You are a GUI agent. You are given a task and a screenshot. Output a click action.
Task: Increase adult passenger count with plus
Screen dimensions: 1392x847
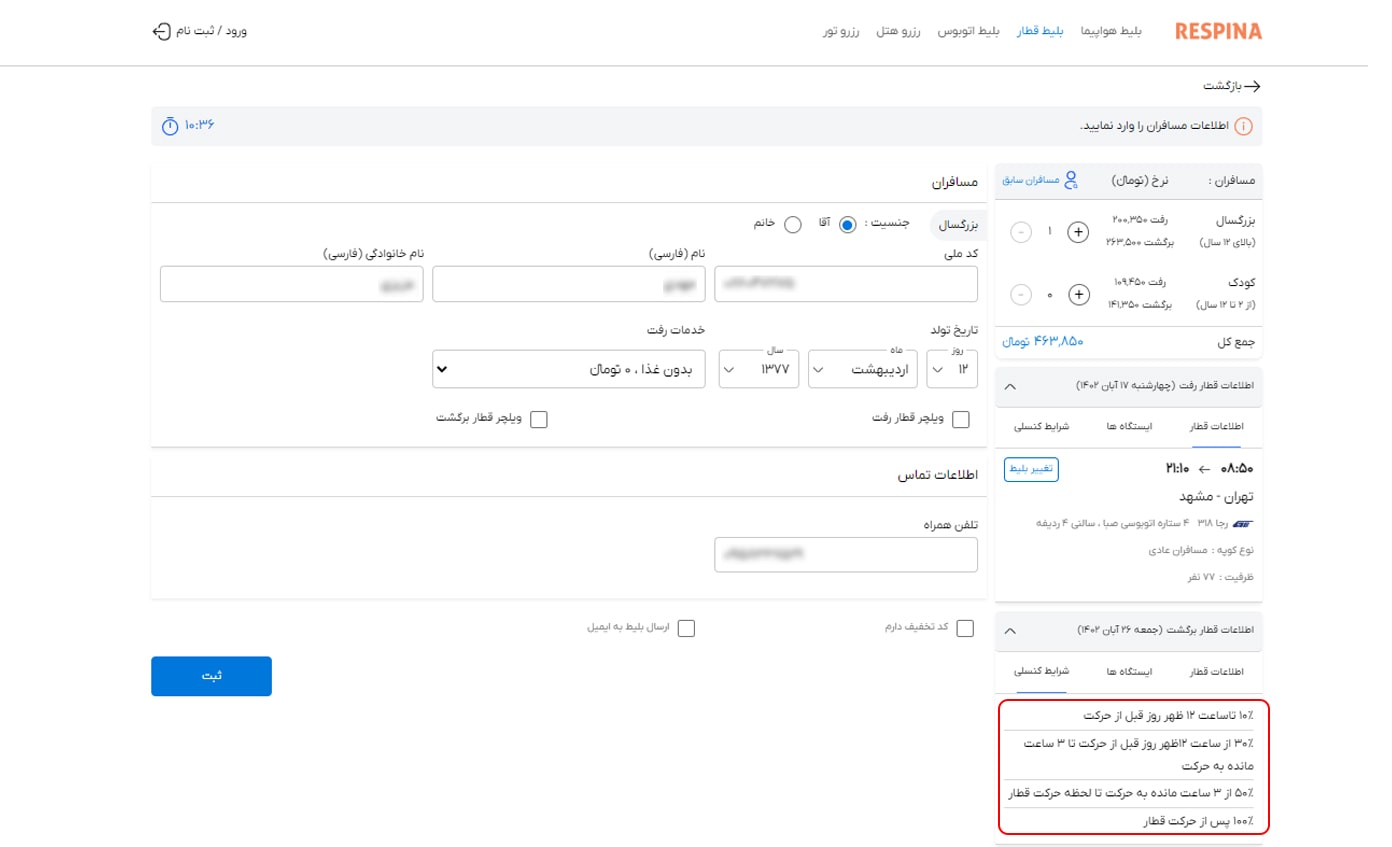[x=1078, y=232]
